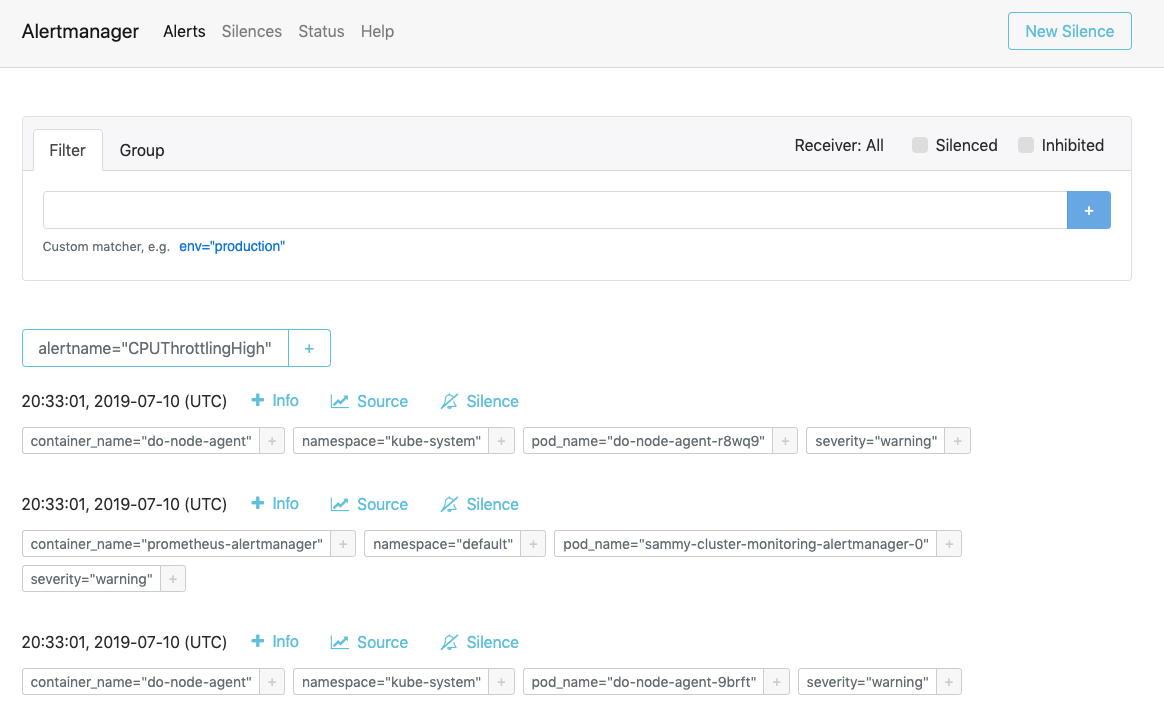Click plus next to namespace="default"

click(x=533, y=544)
